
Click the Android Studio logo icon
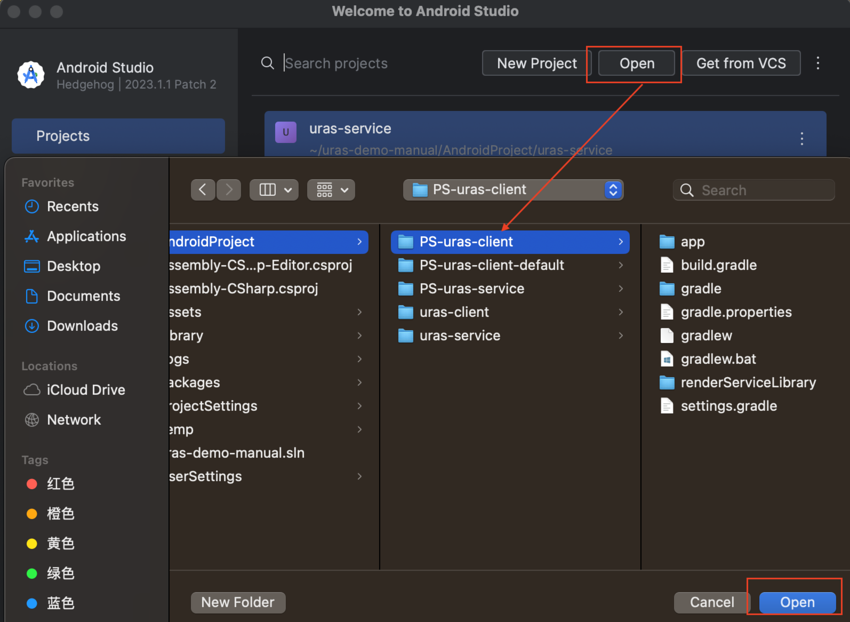(32, 75)
